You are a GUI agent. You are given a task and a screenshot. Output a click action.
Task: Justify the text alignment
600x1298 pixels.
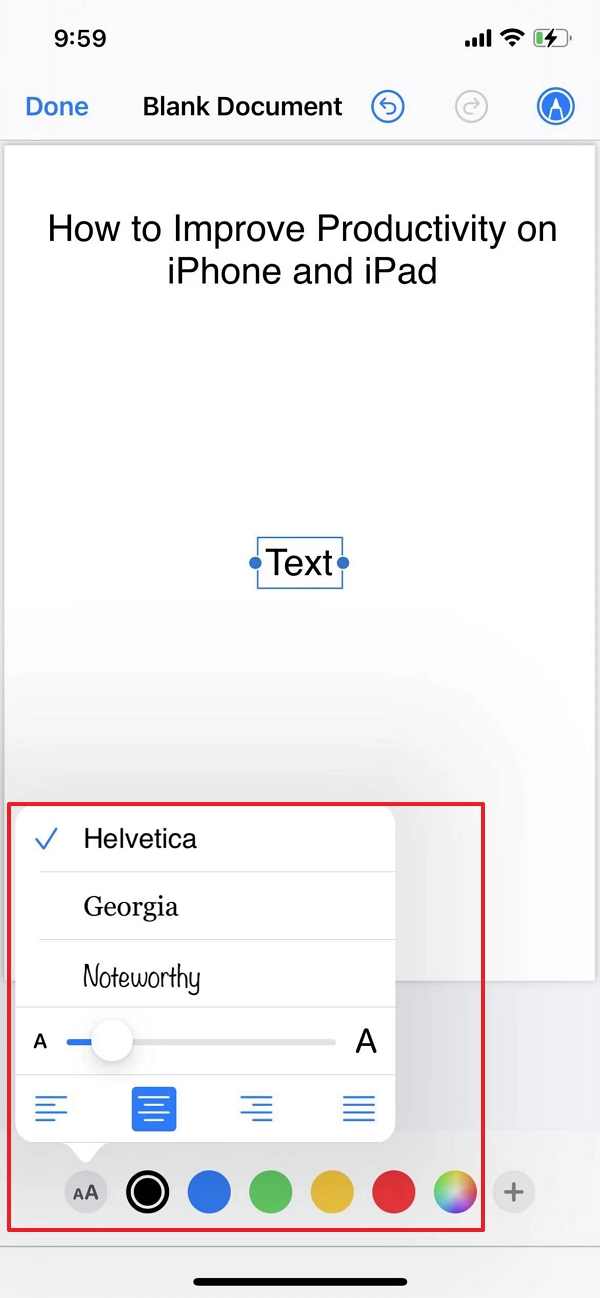click(358, 1108)
